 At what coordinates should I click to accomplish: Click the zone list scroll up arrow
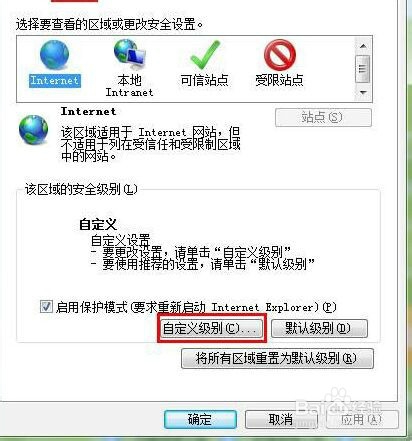click(x=363, y=46)
